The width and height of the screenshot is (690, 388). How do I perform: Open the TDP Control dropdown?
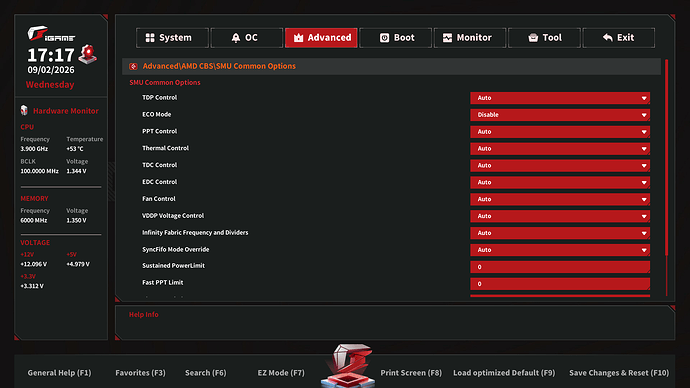[560, 98]
